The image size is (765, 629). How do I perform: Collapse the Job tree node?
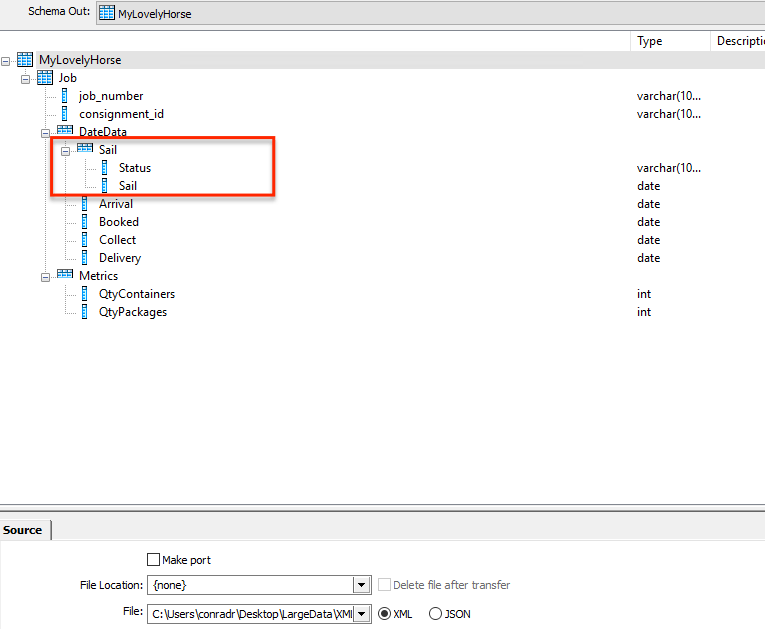[26, 78]
